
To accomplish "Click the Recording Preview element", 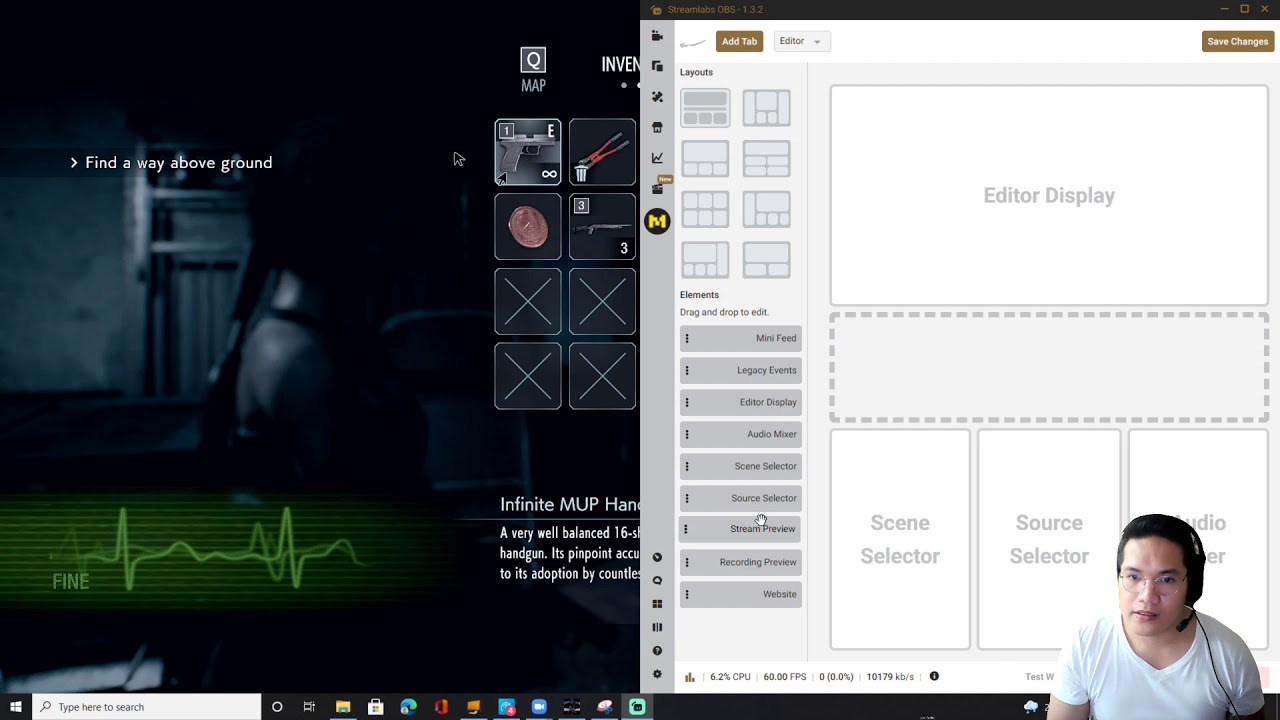I will [x=741, y=562].
